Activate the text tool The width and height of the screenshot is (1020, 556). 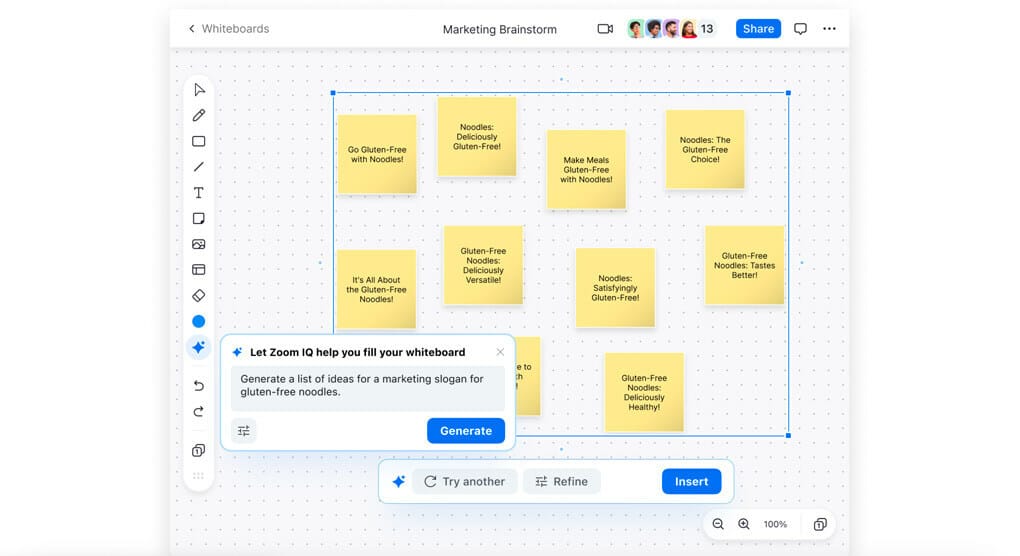point(199,192)
